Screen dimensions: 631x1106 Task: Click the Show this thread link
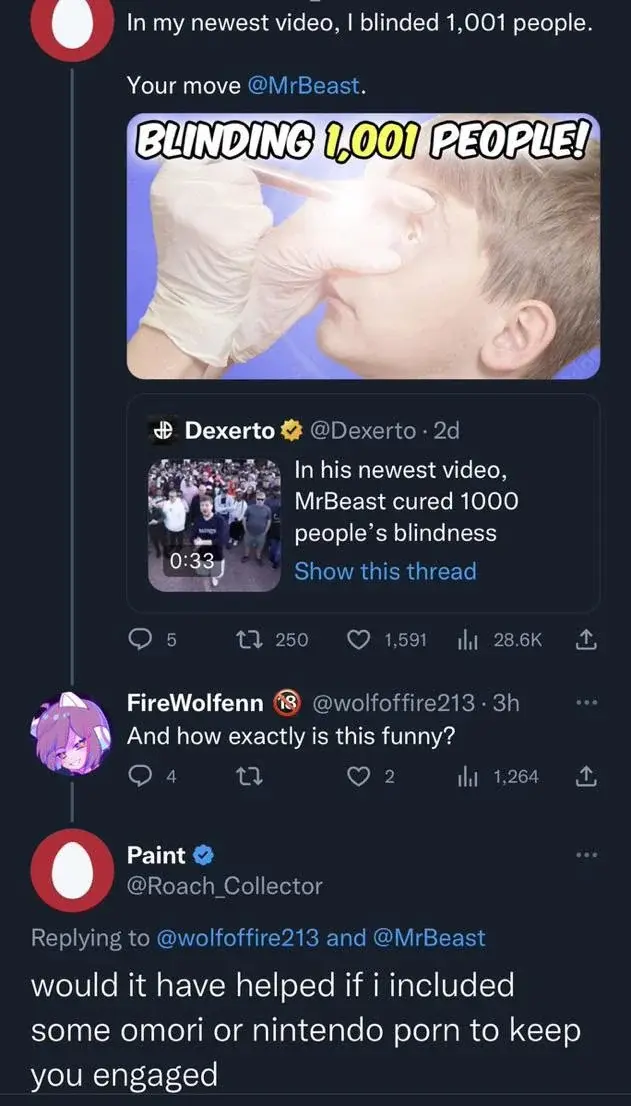point(385,572)
